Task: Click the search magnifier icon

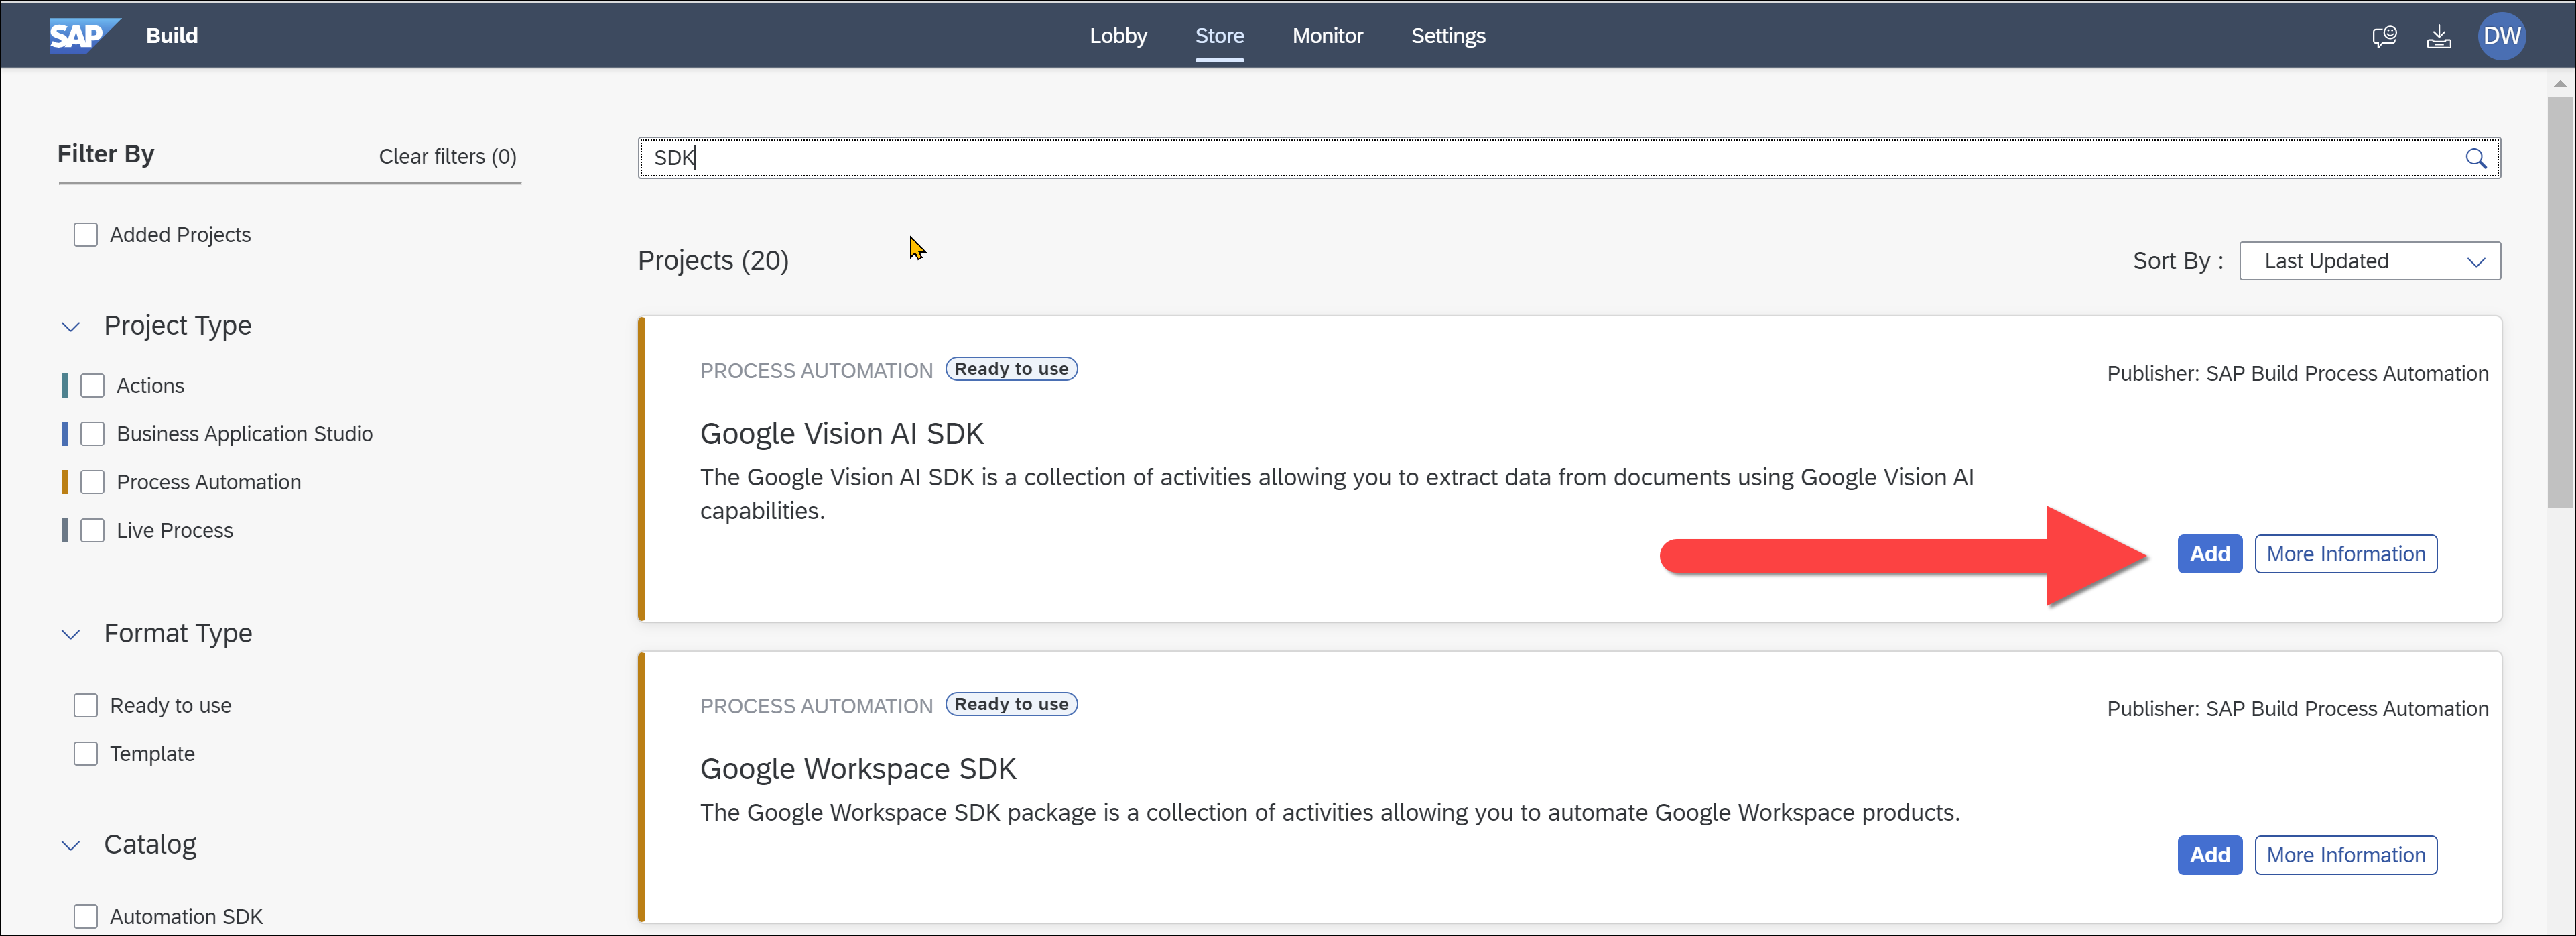Action: (x=2475, y=158)
